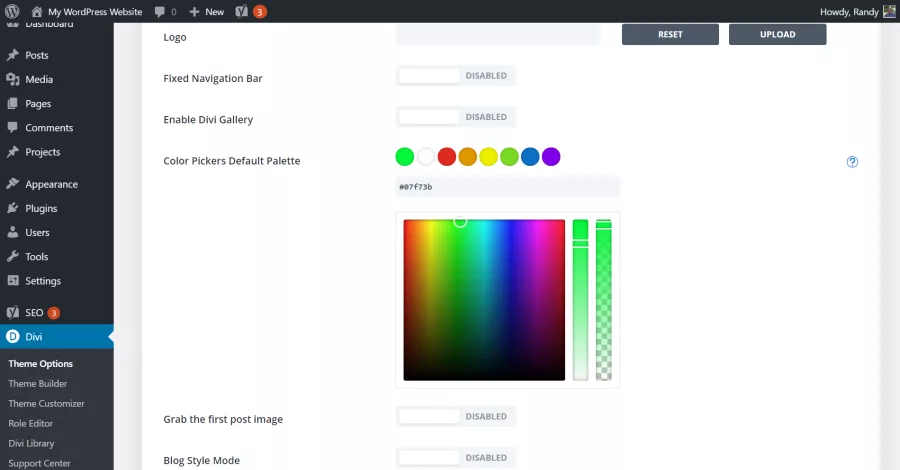Open Theme Customizer submenu item
900x470 pixels.
click(x=46, y=403)
